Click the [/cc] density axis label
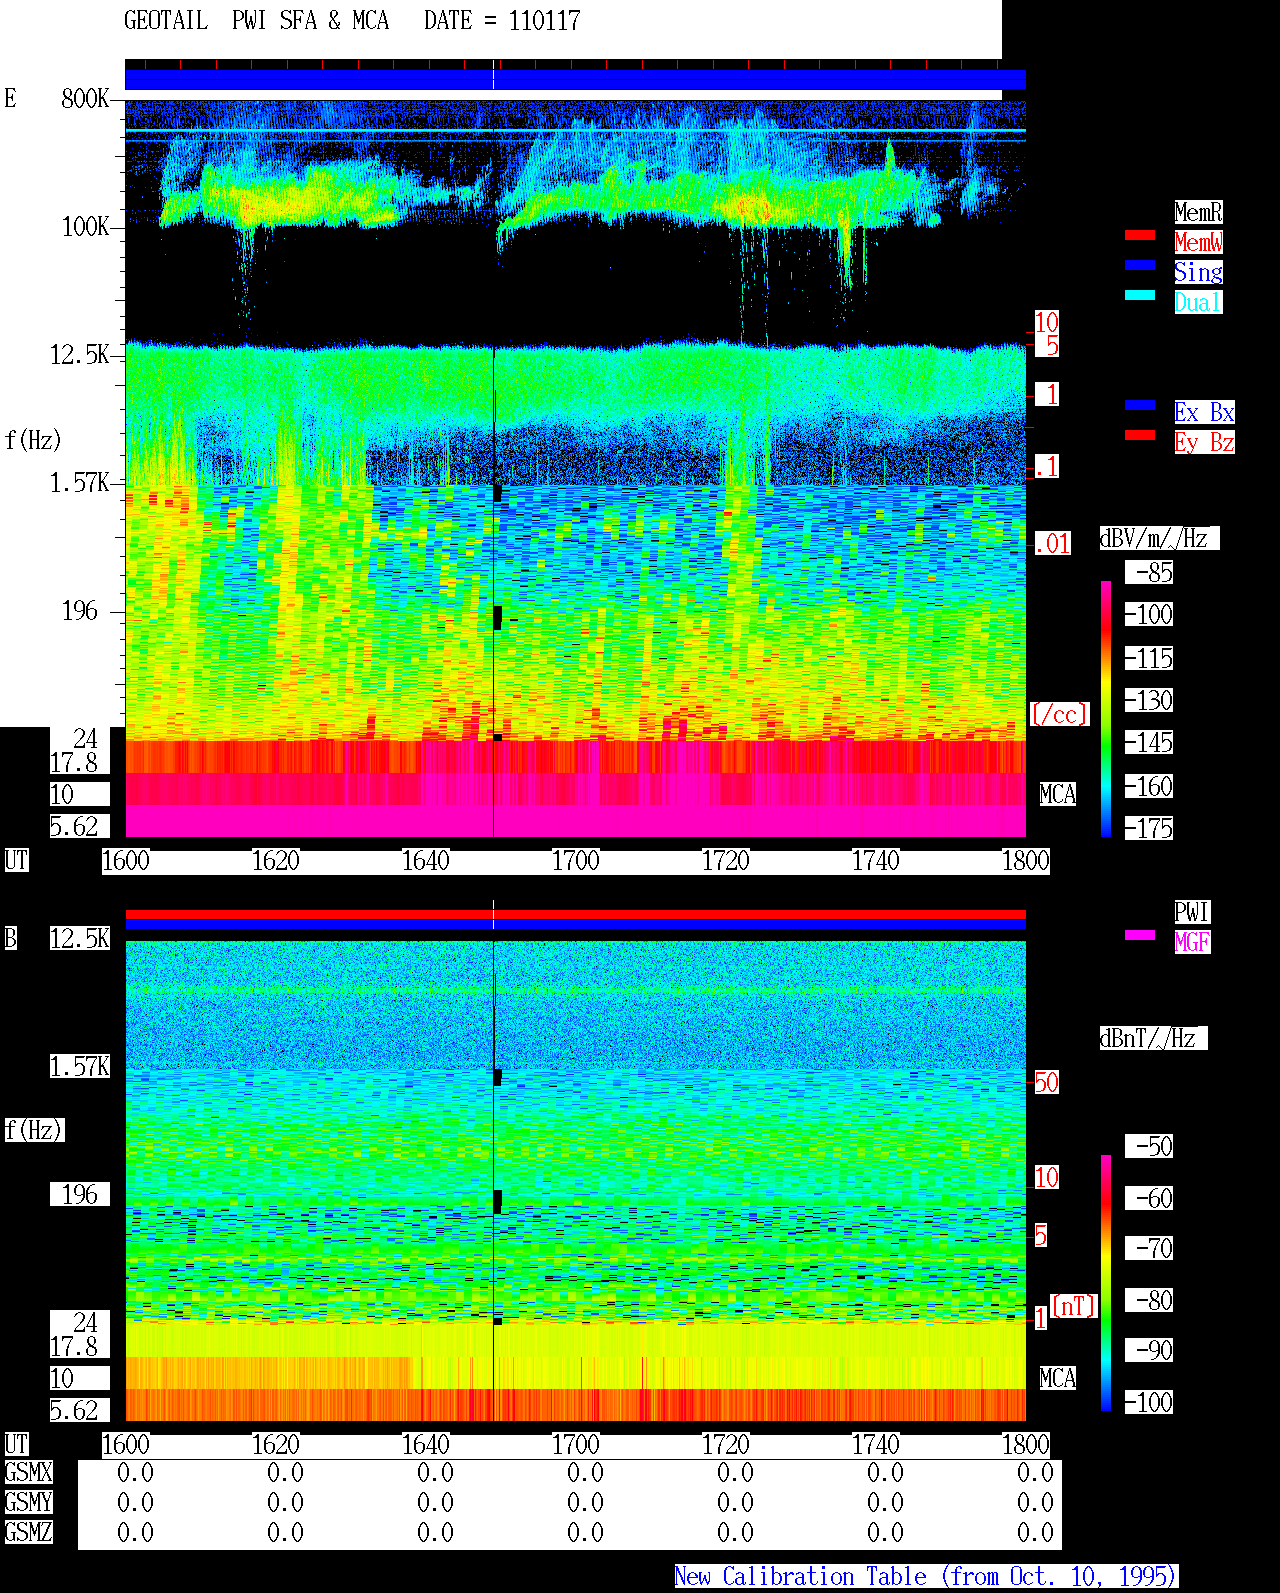This screenshot has width=1280, height=1593. [x=1059, y=714]
